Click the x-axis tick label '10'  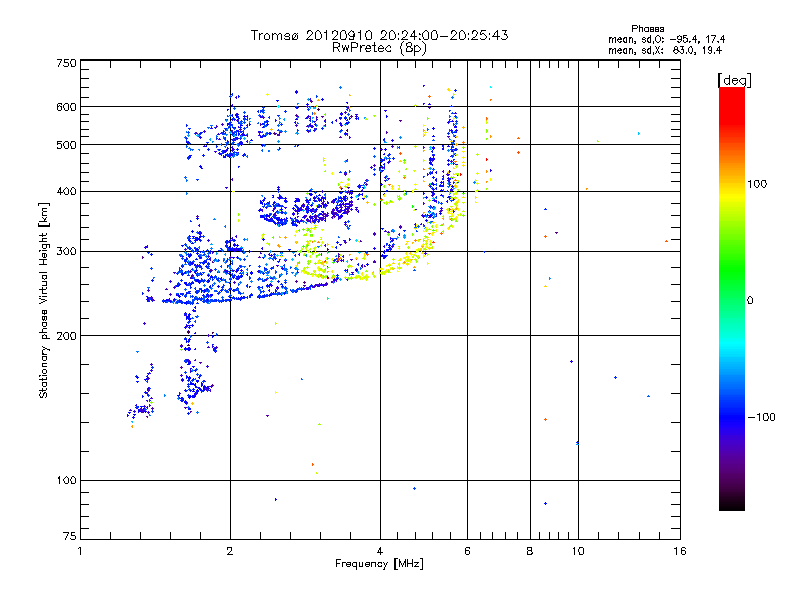pos(578,551)
